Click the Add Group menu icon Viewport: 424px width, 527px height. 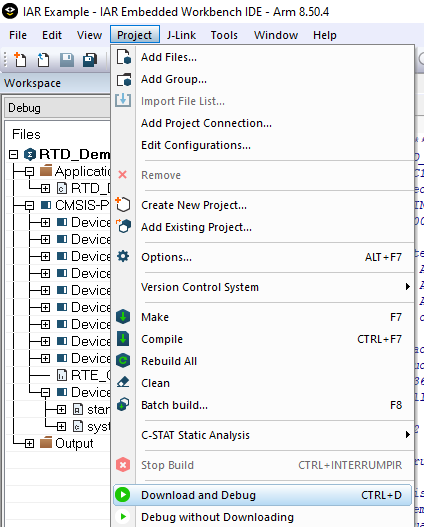click(123, 79)
